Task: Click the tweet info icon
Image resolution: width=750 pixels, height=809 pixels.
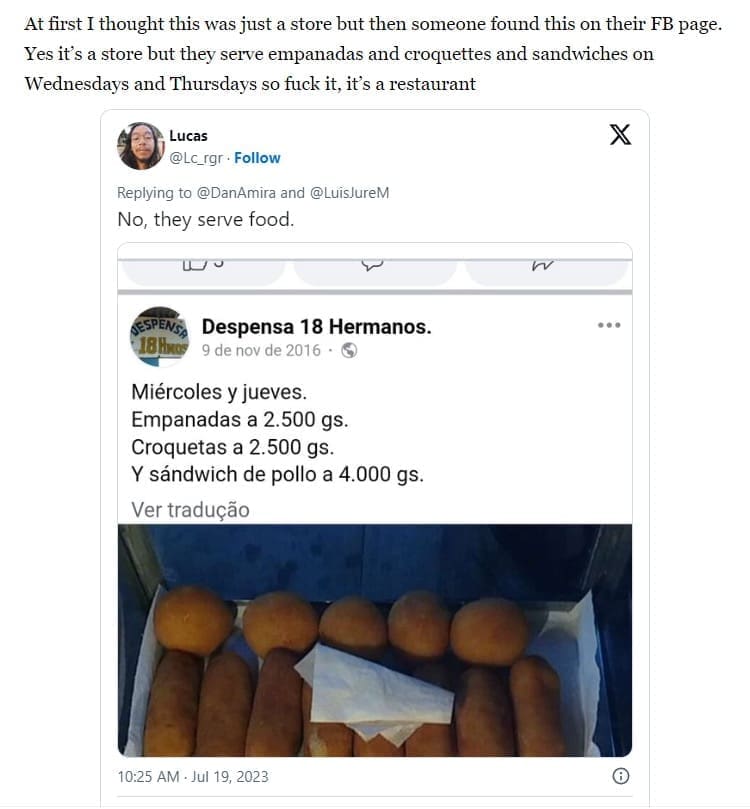Action: pyautogui.click(x=620, y=776)
